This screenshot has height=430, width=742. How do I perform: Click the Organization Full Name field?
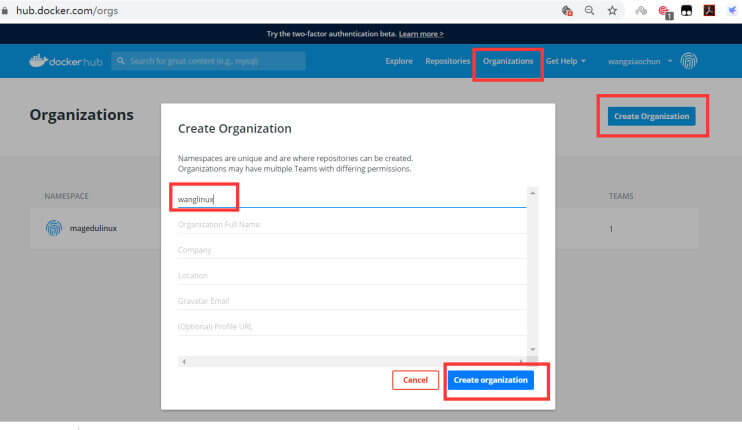(352, 225)
